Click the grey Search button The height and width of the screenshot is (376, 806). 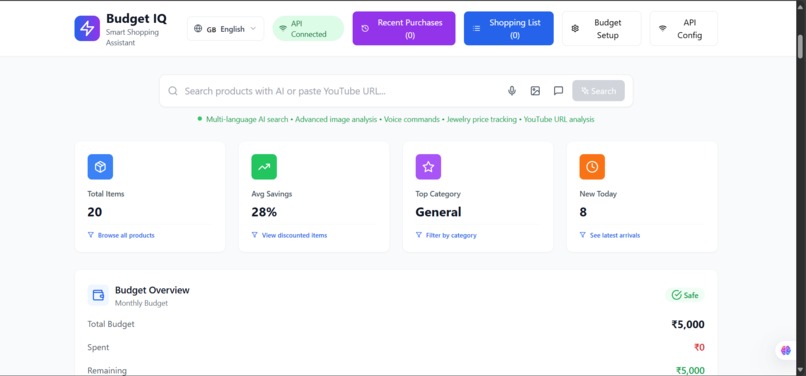[x=598, y=91]
